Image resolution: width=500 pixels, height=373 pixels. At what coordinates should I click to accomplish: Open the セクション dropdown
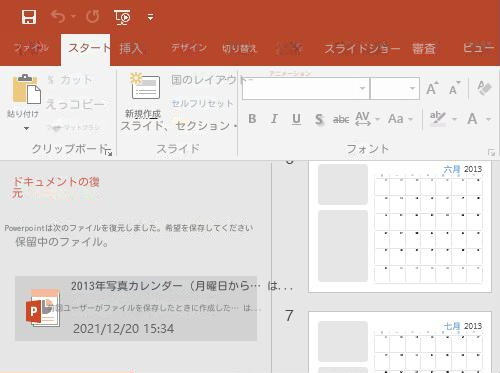click(x=206, y=126)
